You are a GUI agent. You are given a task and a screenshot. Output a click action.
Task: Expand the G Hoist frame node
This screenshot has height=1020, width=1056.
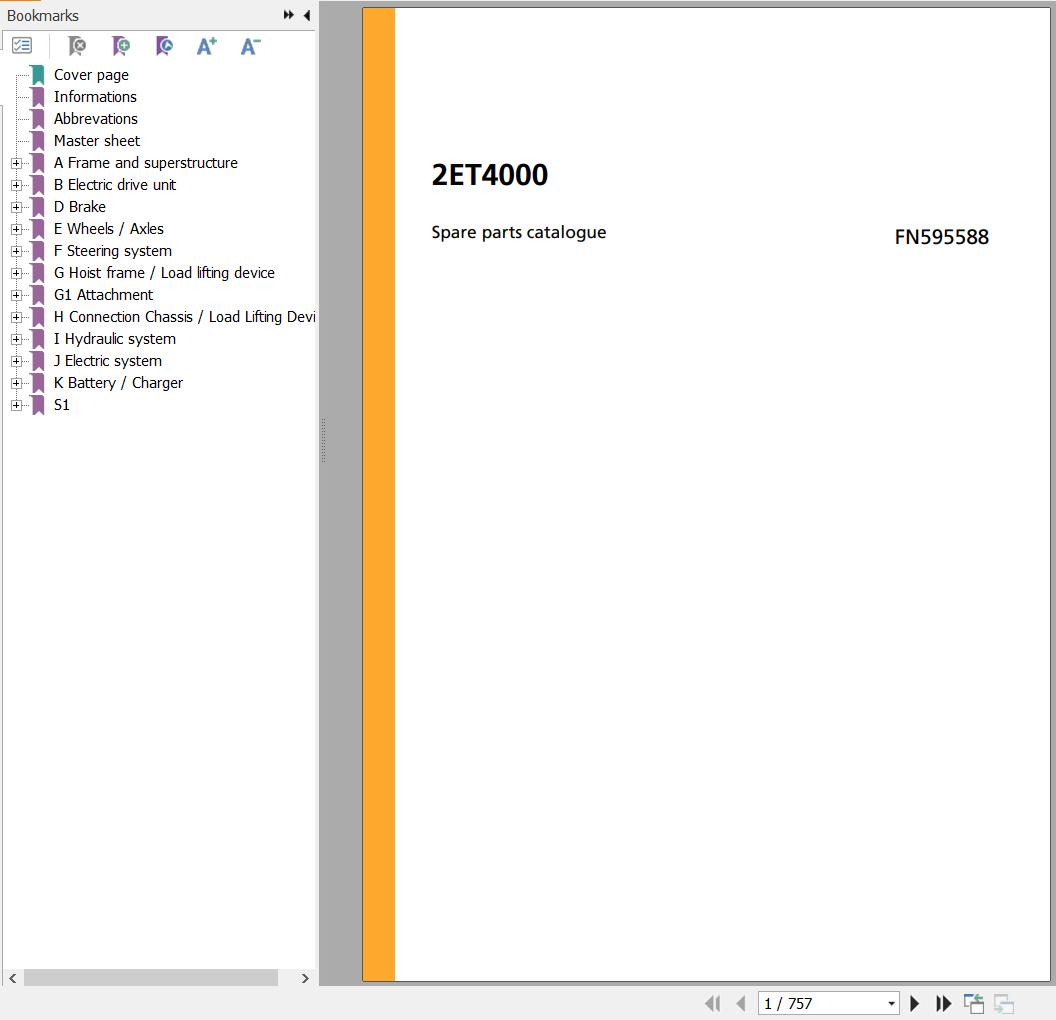[x=16, y=273]
